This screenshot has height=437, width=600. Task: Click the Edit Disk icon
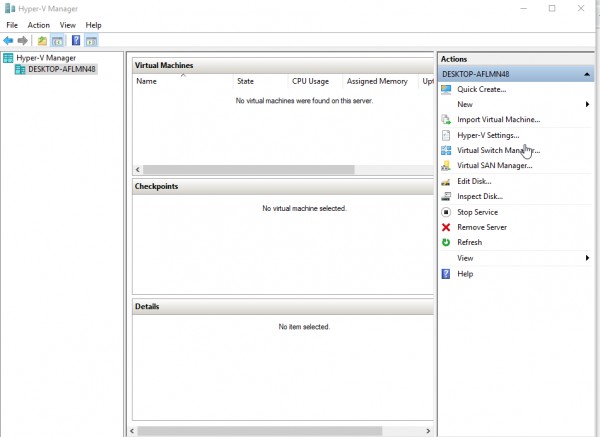tap(446, 181)
